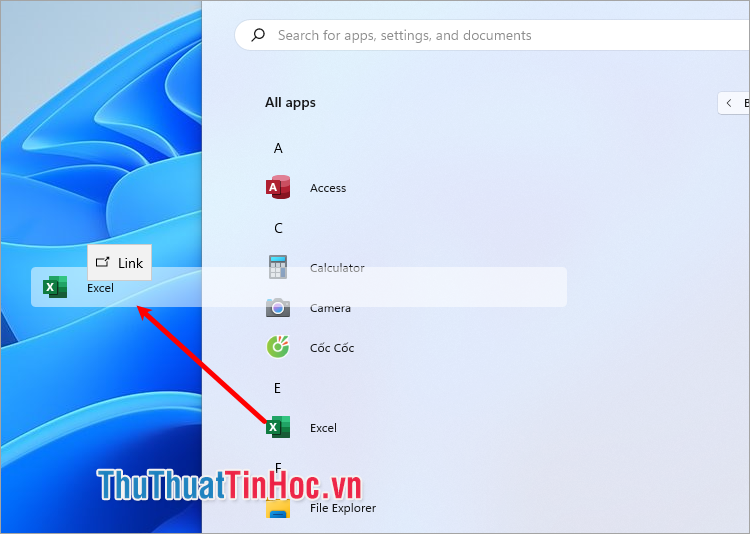Focus the Search for apps input field

pyautogui.click(x=493, y=35)
